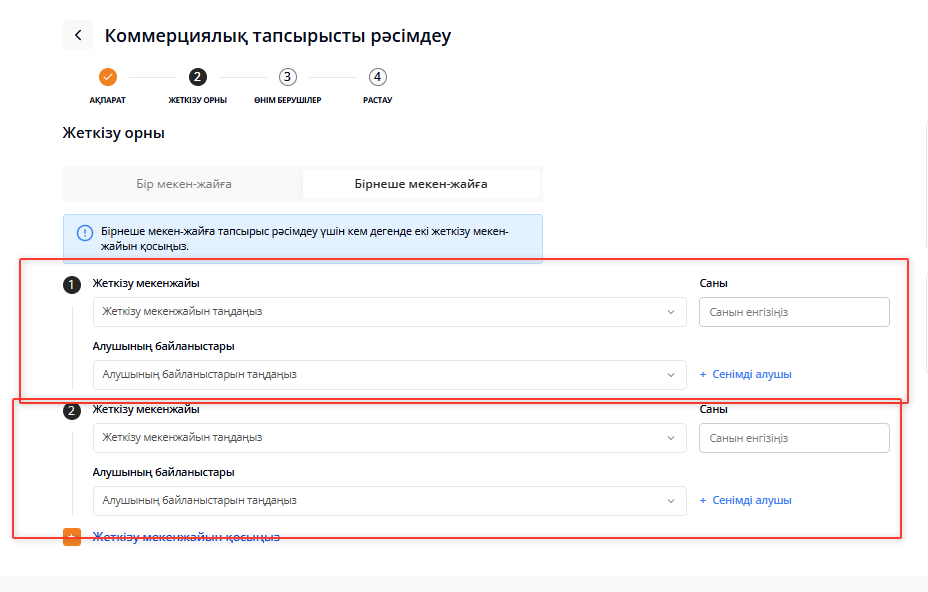Click step 2 Жеткізу орны circle

pos(197,77)
